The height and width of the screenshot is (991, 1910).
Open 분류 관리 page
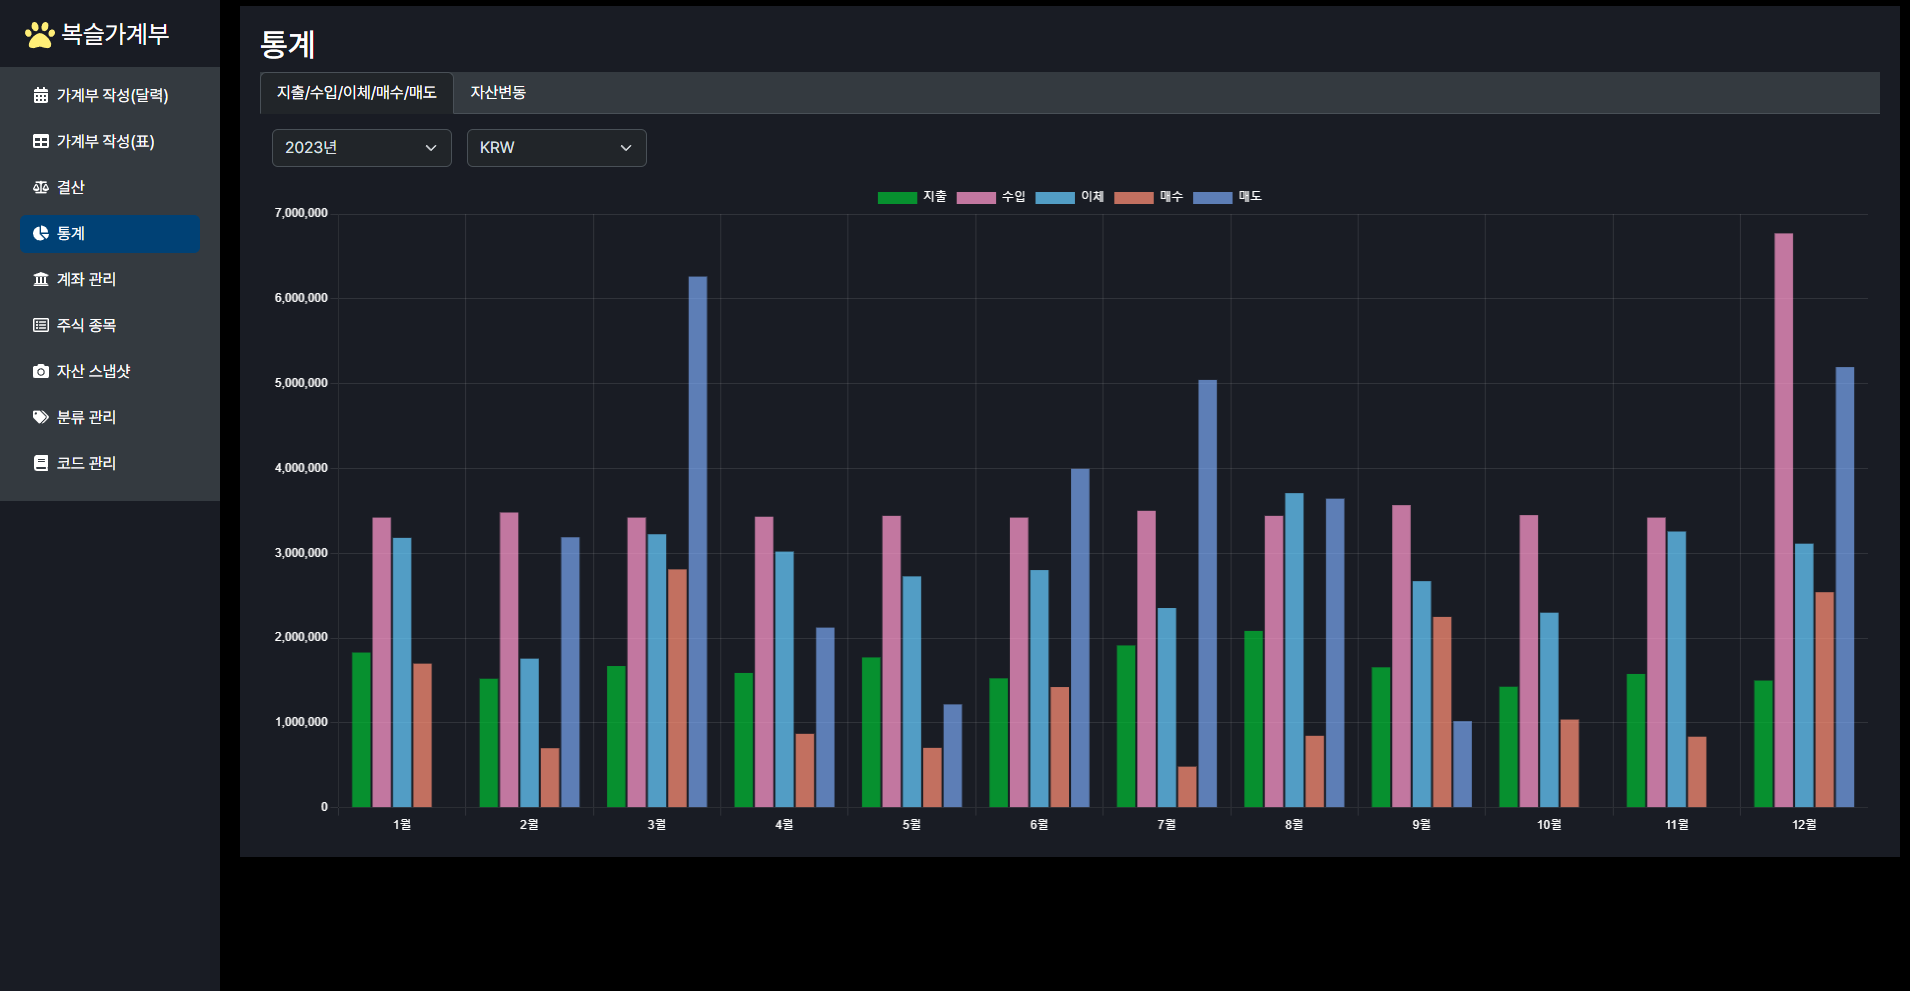pos(110,417)
